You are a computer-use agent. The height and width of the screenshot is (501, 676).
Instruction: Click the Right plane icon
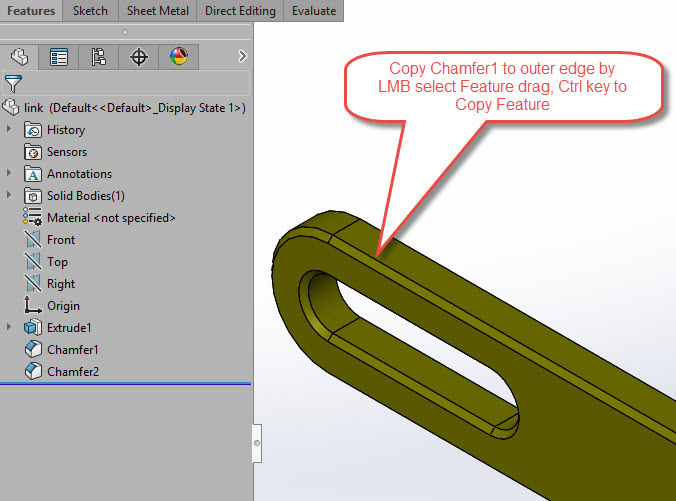[x=33, y=284]
